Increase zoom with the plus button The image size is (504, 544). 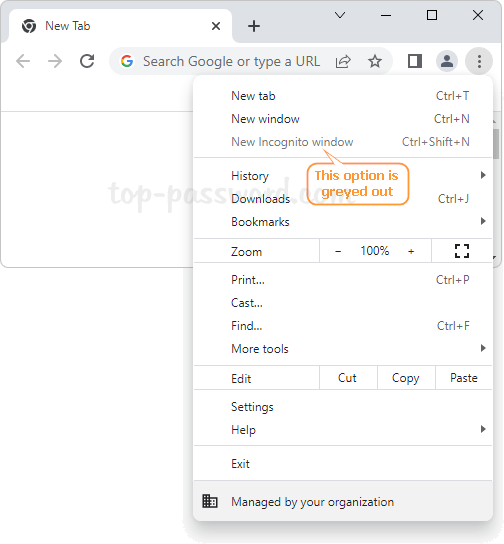[411, 251]
